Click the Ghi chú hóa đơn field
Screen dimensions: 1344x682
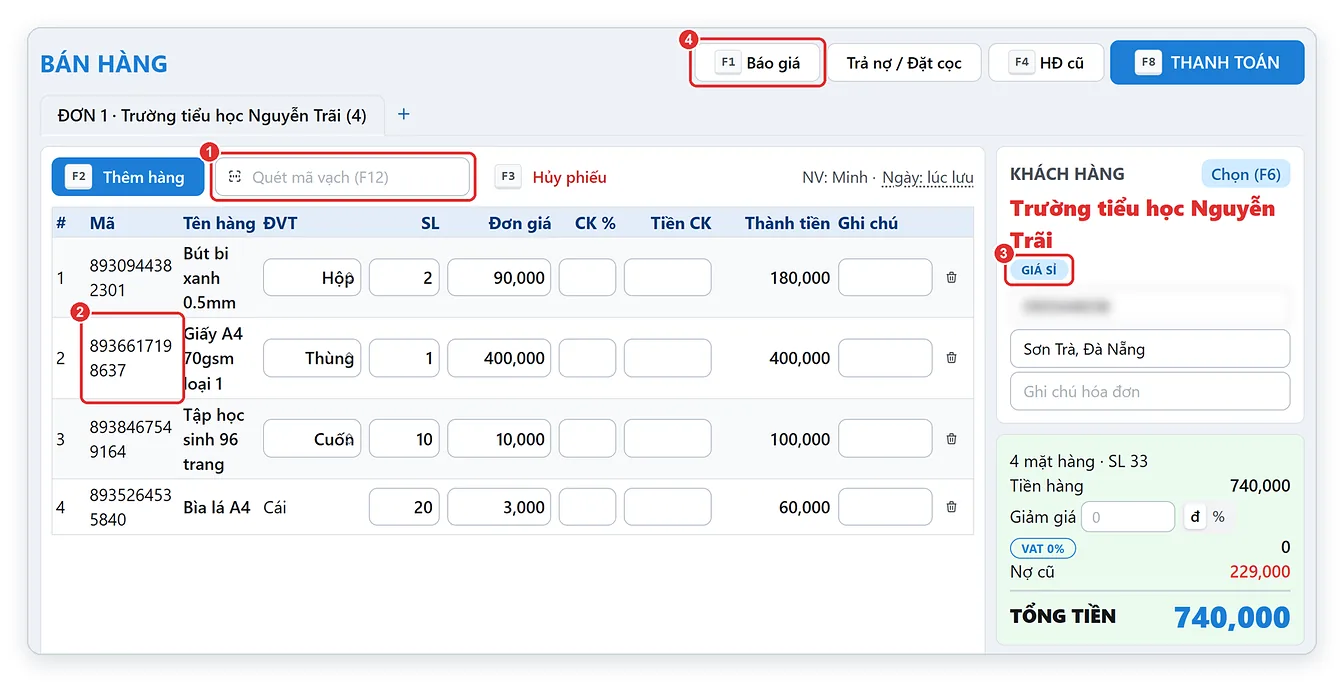[1150, 391]
